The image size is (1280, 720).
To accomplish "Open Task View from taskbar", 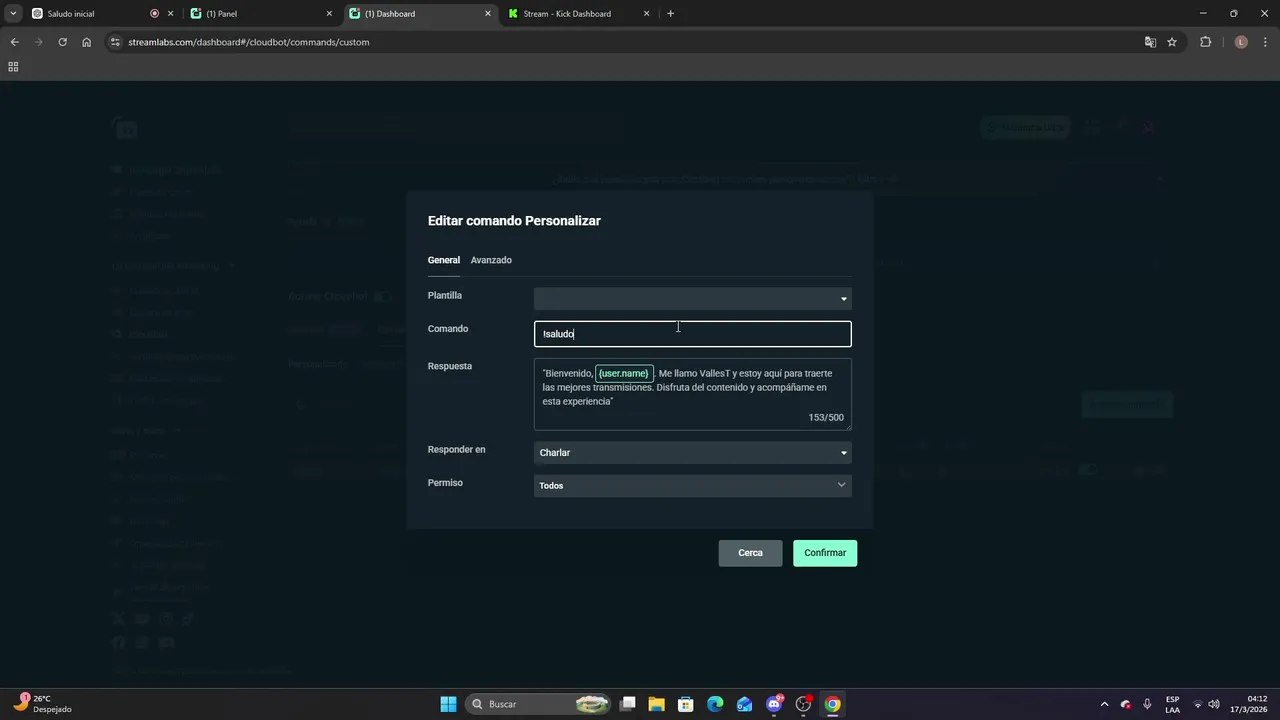I will (x=628, y=704).
